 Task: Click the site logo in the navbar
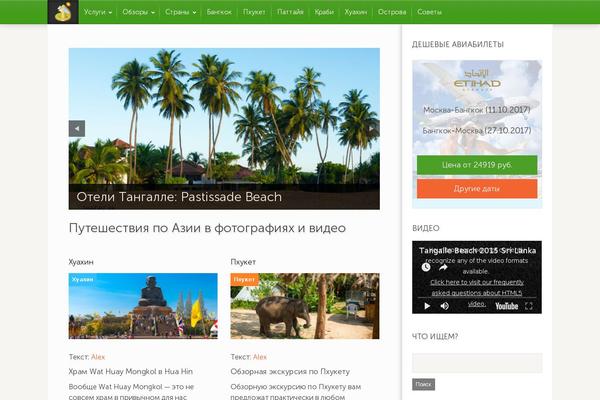coord(63,12)
